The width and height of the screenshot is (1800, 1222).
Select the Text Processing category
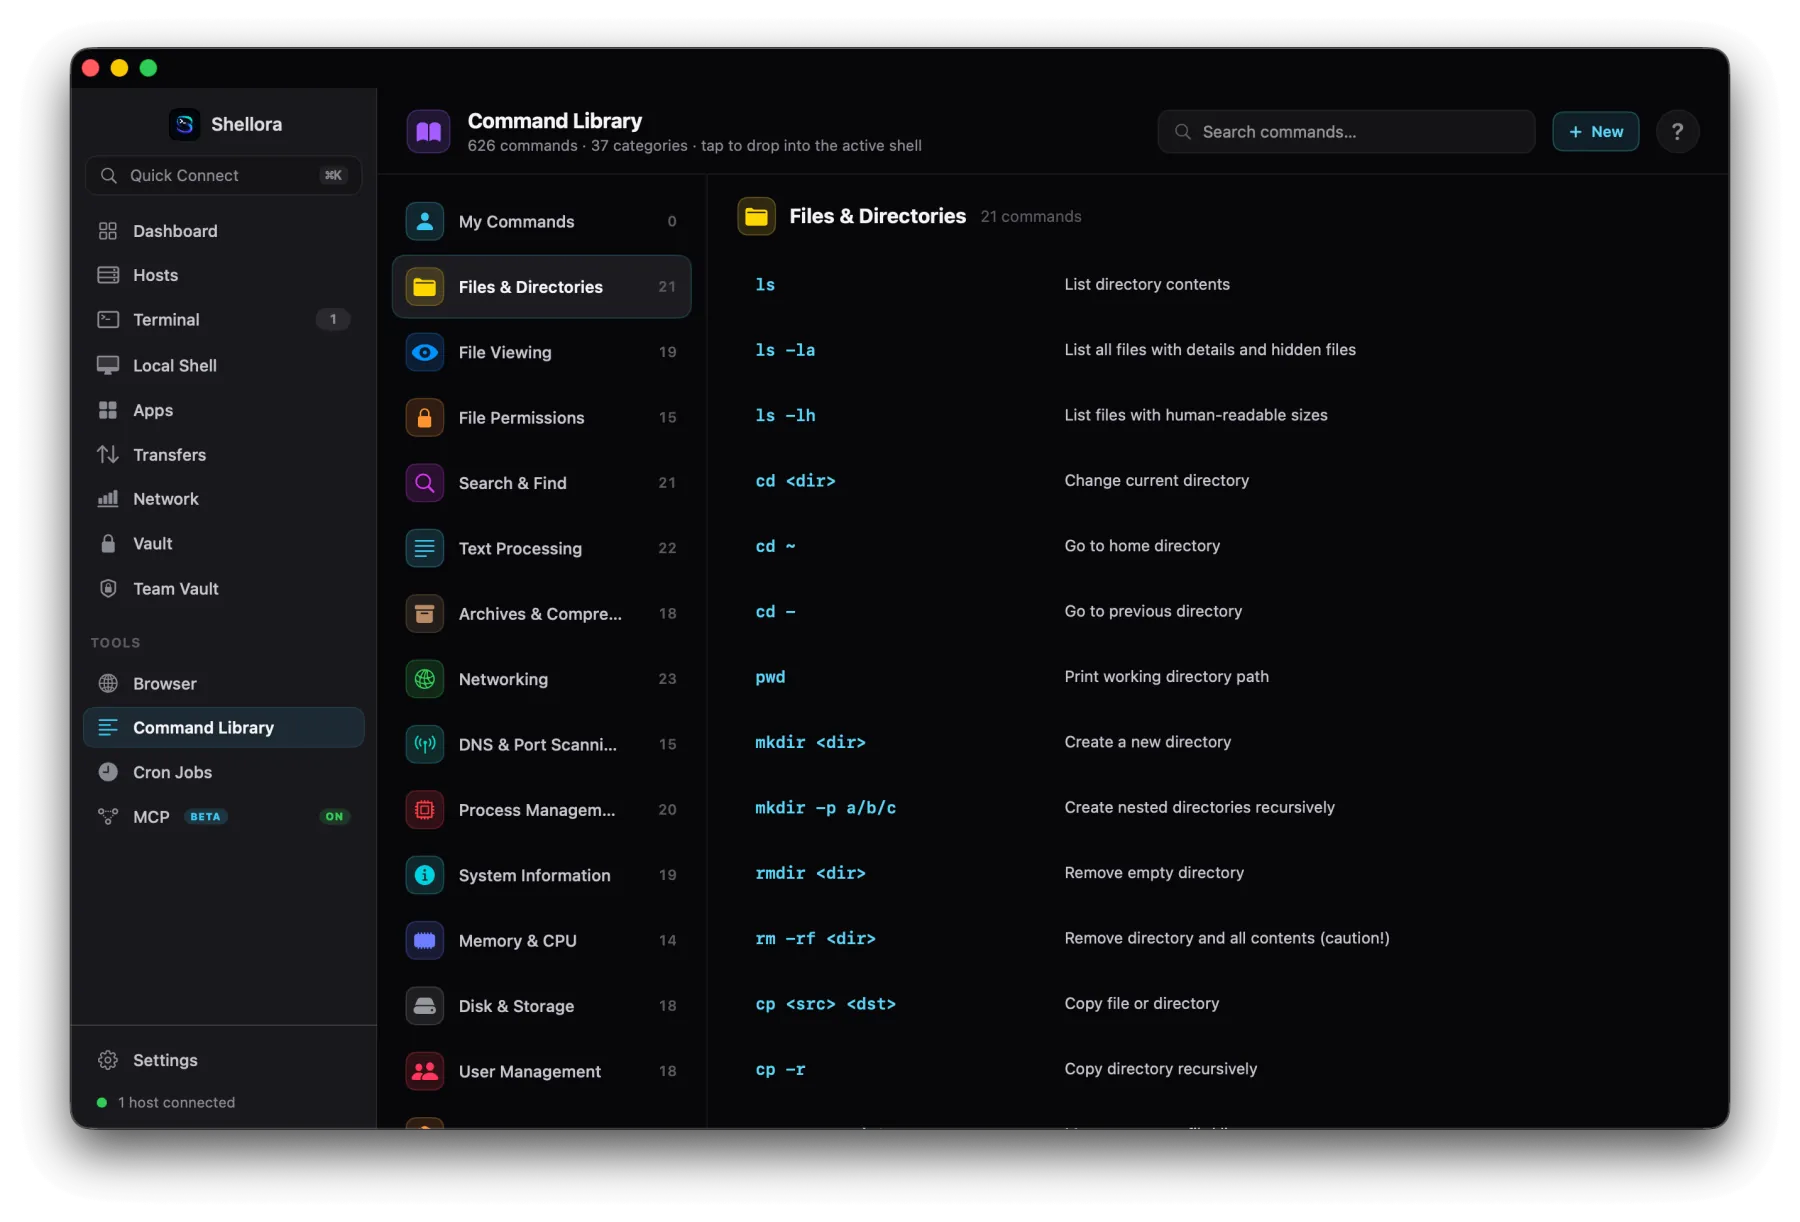coord(541,548)
